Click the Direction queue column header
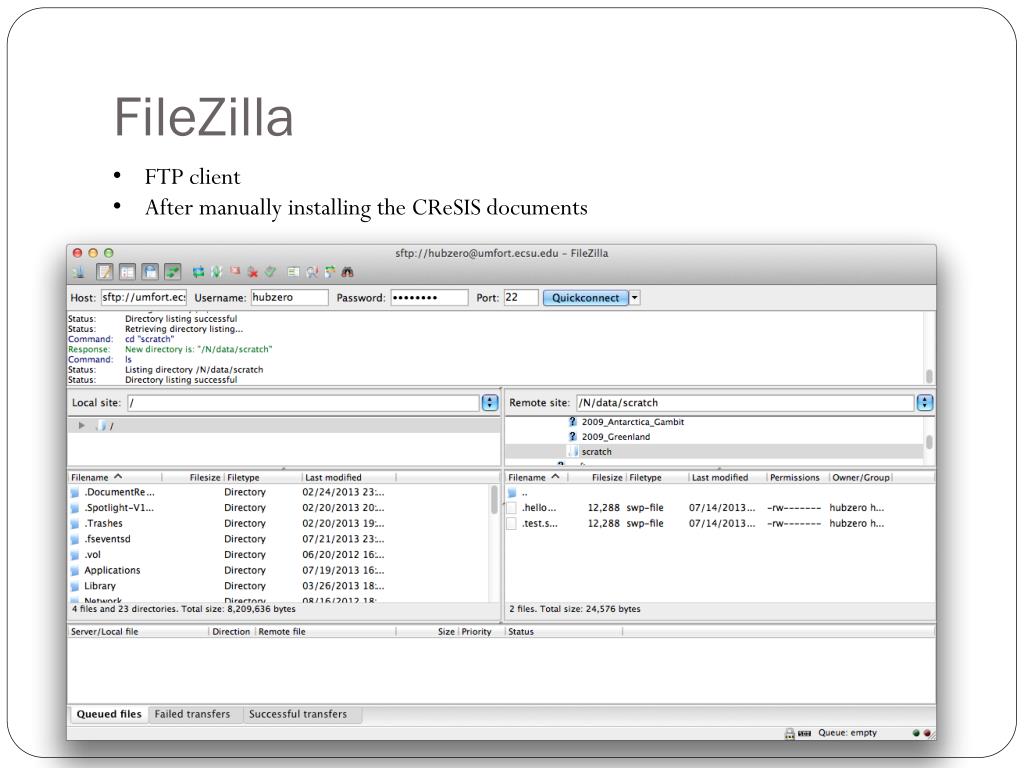 point(231,632)
